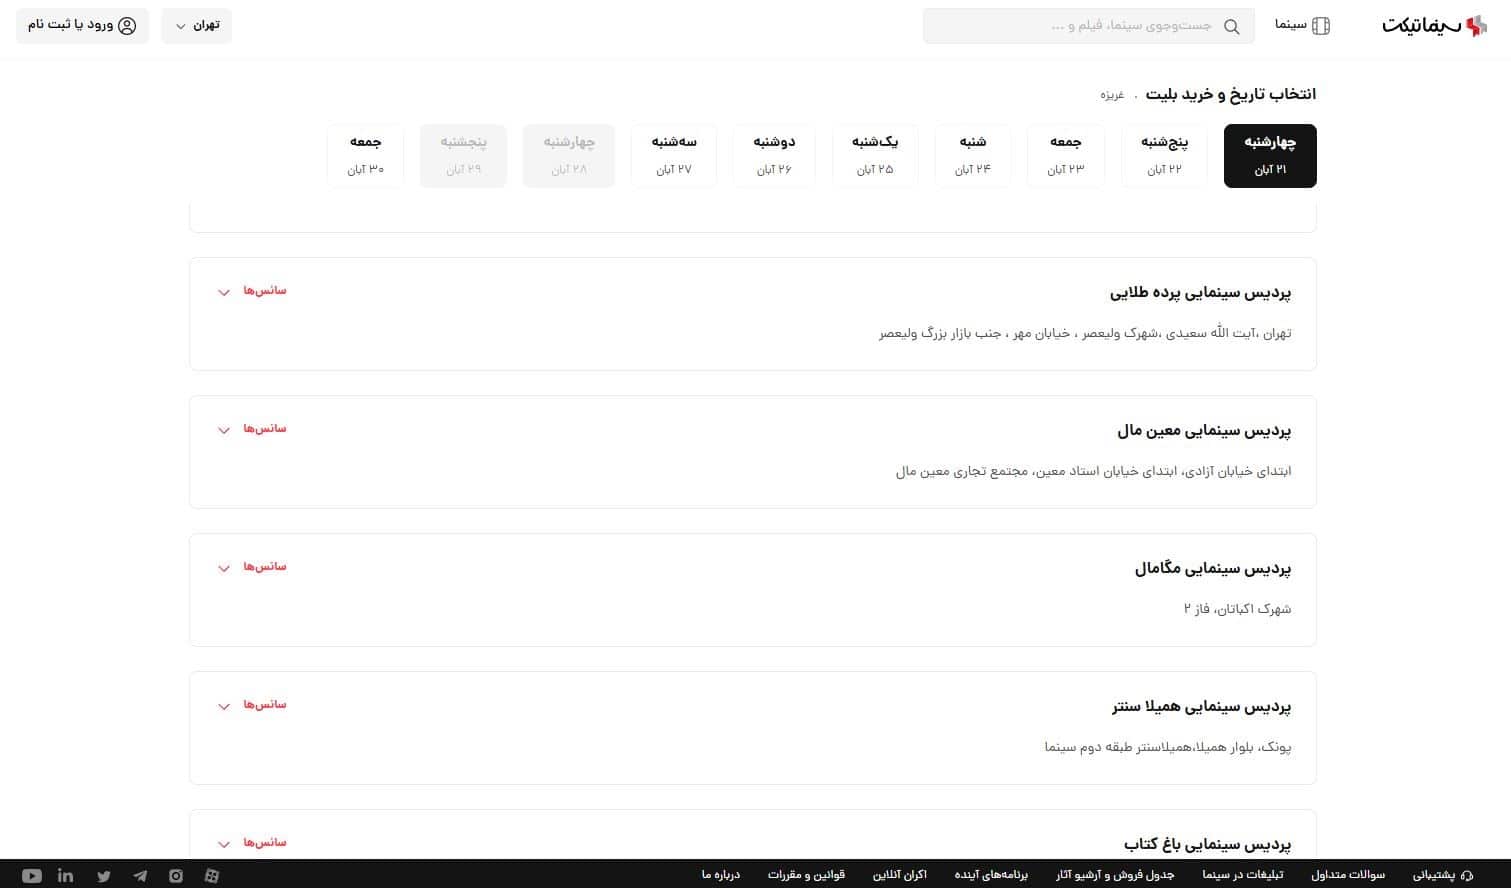Open the Telegram footer icon
The height and width of the screenshot is (888, 1511).
point(140,876)
